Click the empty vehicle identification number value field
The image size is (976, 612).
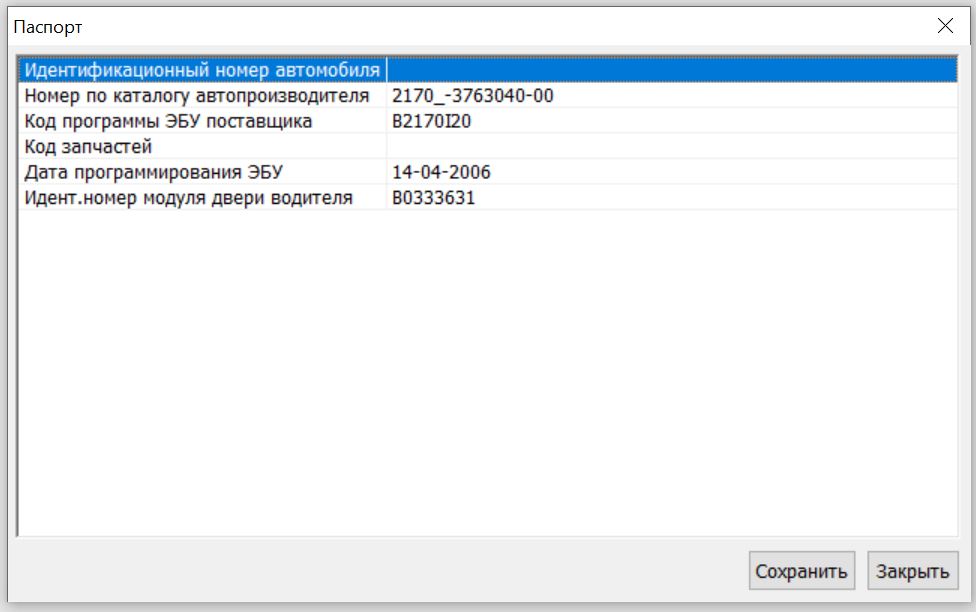[670, 70]
